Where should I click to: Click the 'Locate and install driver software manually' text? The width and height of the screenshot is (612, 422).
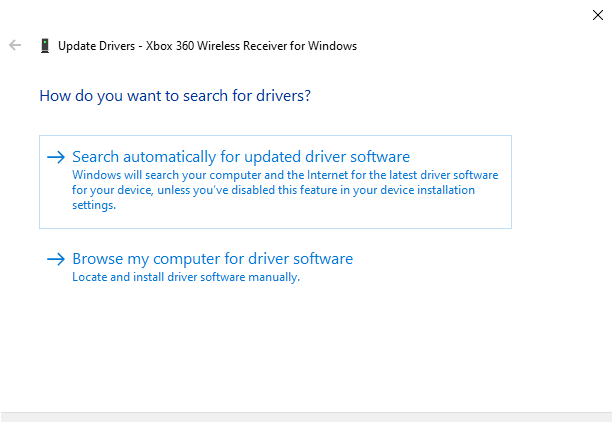[x=186, y=277]
